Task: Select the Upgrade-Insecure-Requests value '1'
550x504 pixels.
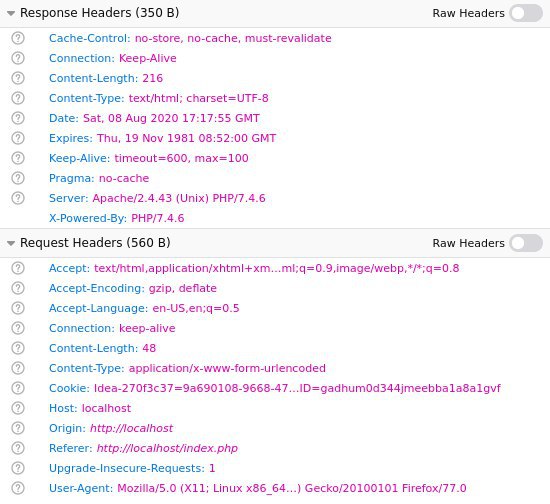Action: pyautogui.click(x=212, y=468)
